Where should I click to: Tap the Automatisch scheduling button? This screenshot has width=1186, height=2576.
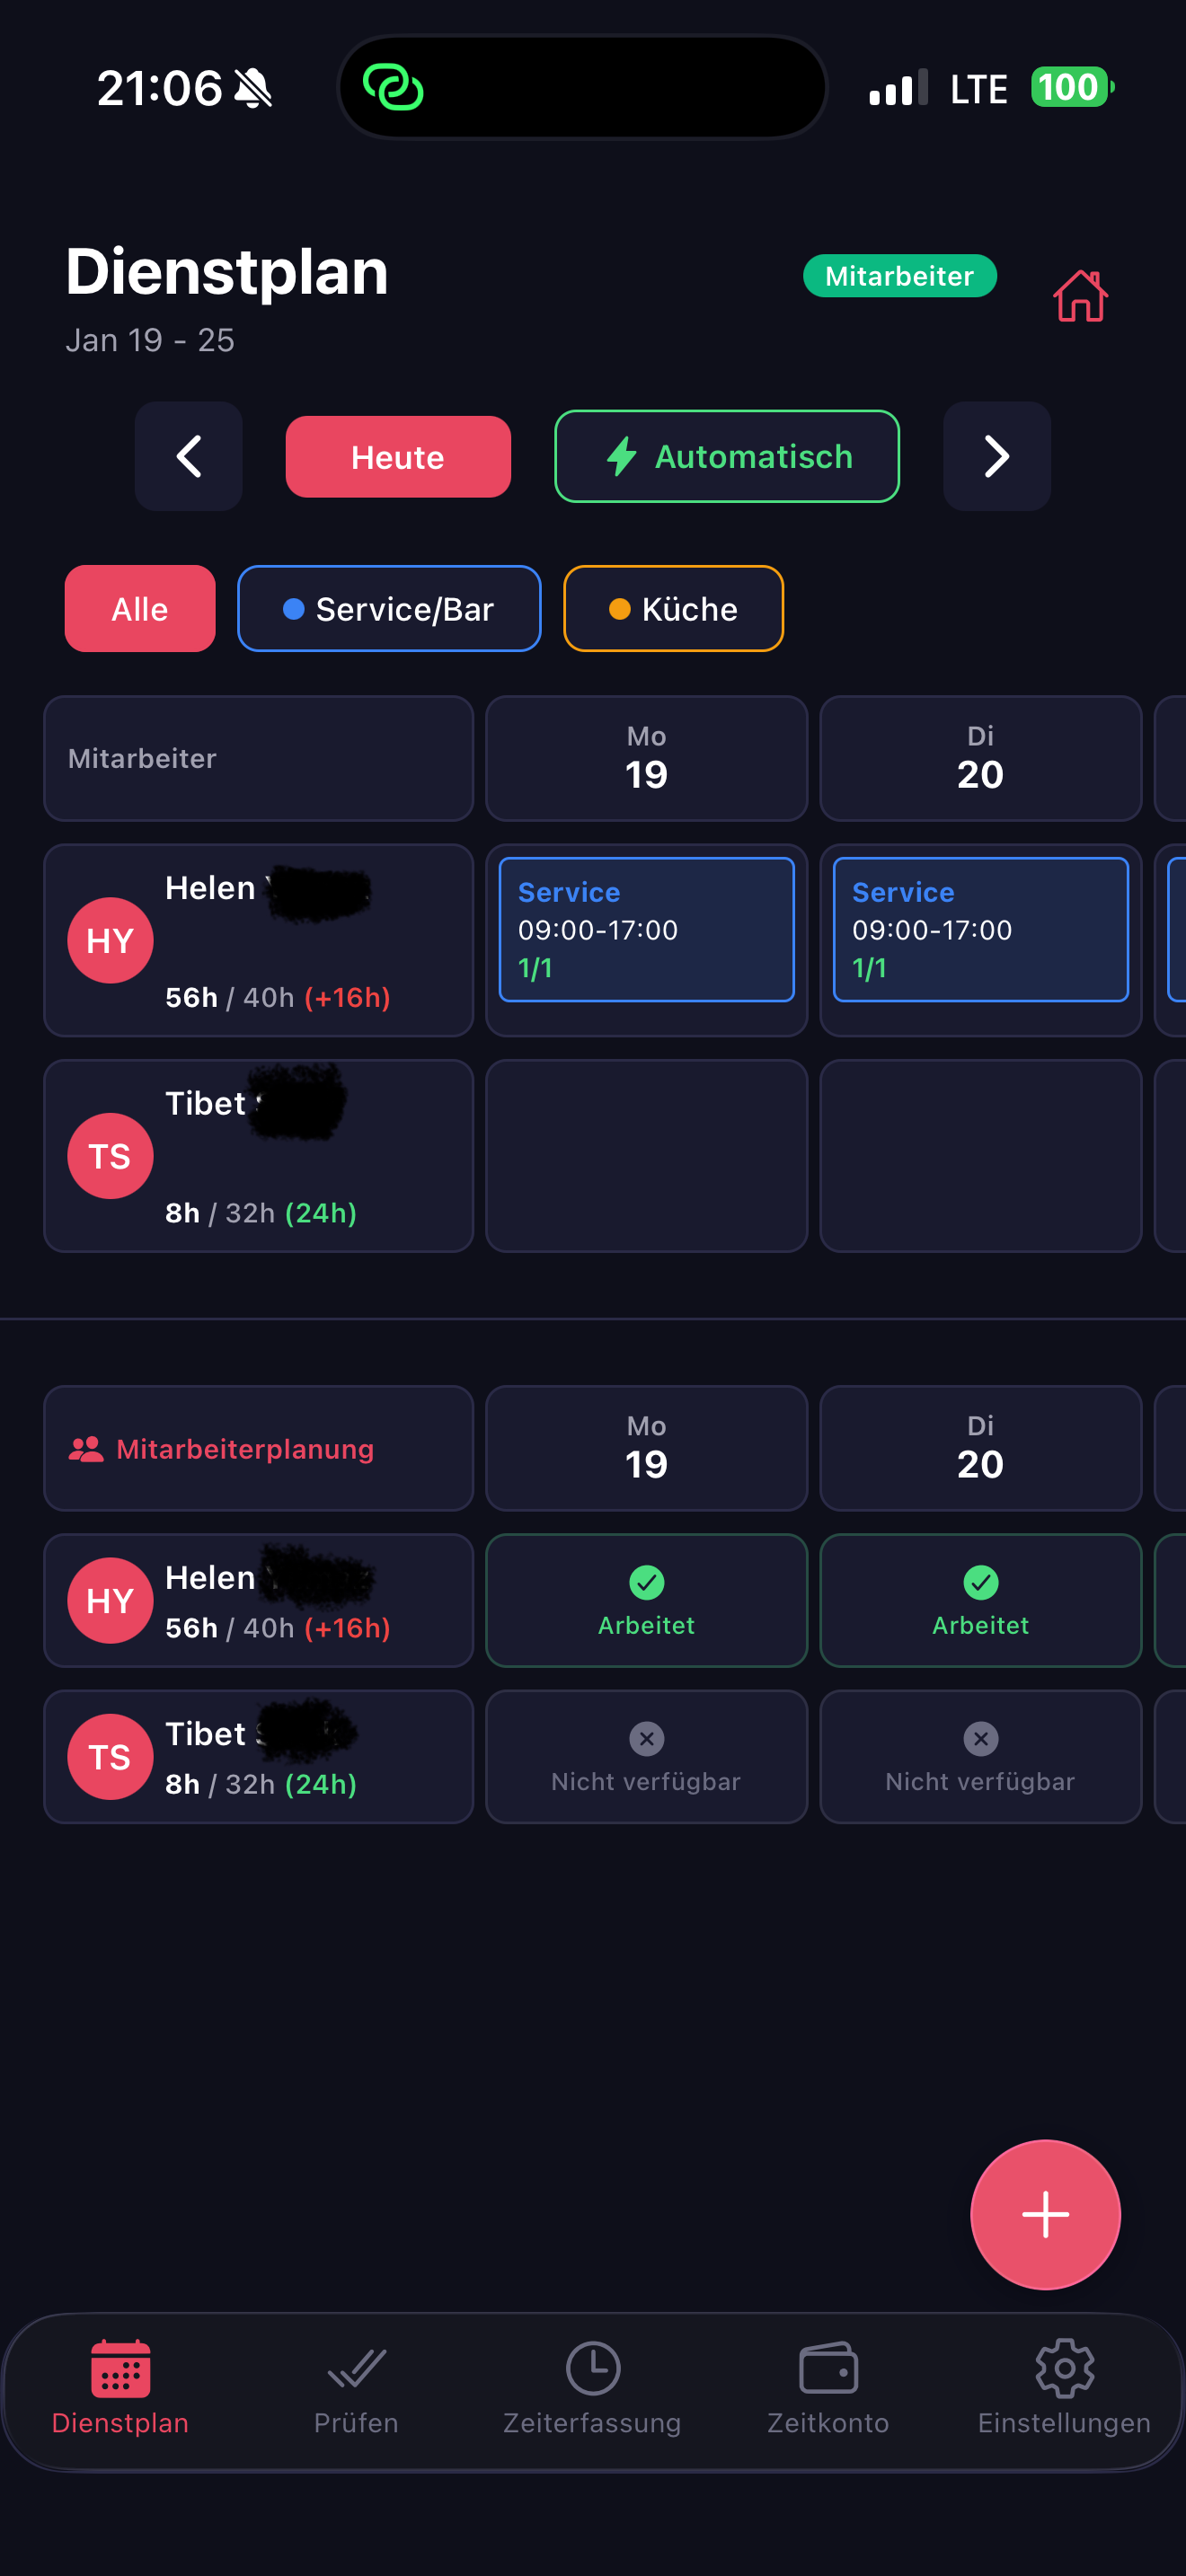tap(727, 456)
